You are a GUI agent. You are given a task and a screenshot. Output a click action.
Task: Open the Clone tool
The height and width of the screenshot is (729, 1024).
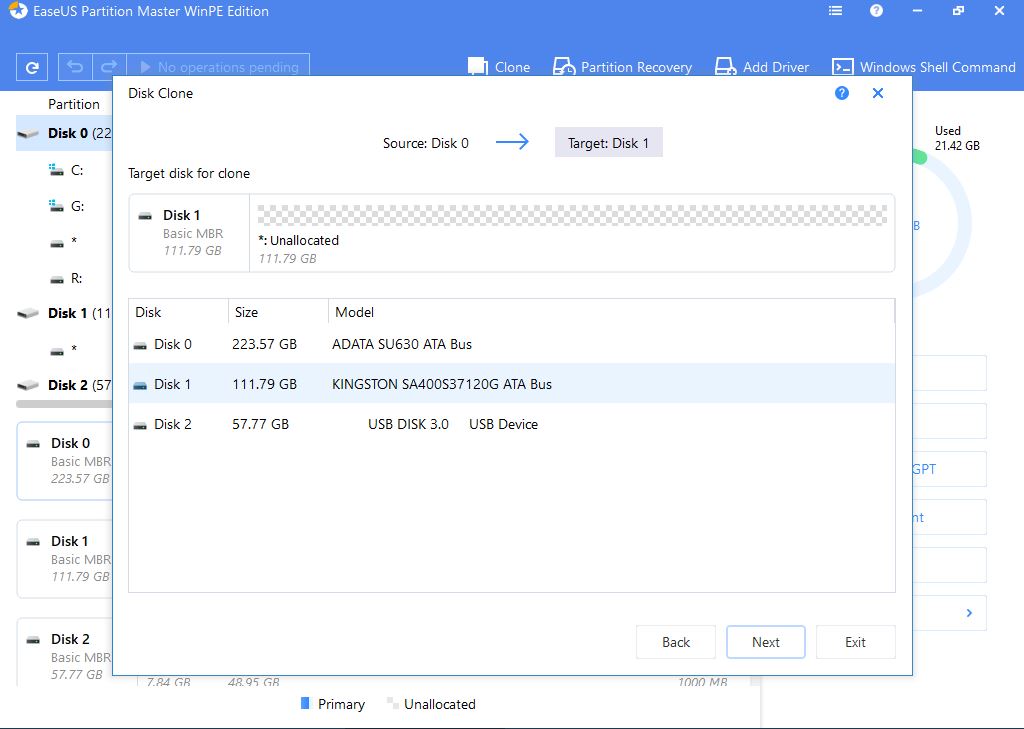pyautogui.click(x=499, y=67)
